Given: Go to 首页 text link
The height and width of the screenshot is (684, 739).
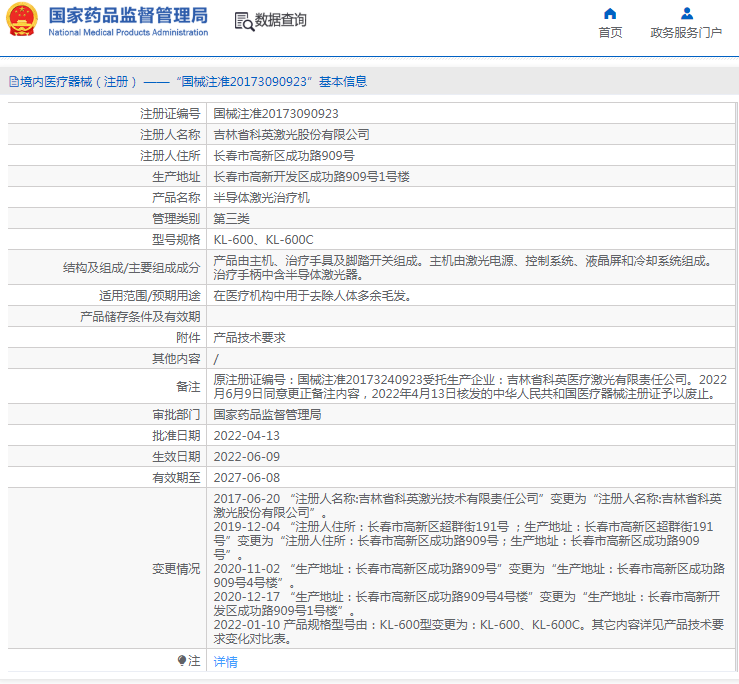Looking at the screenshot, I should 610,33.
